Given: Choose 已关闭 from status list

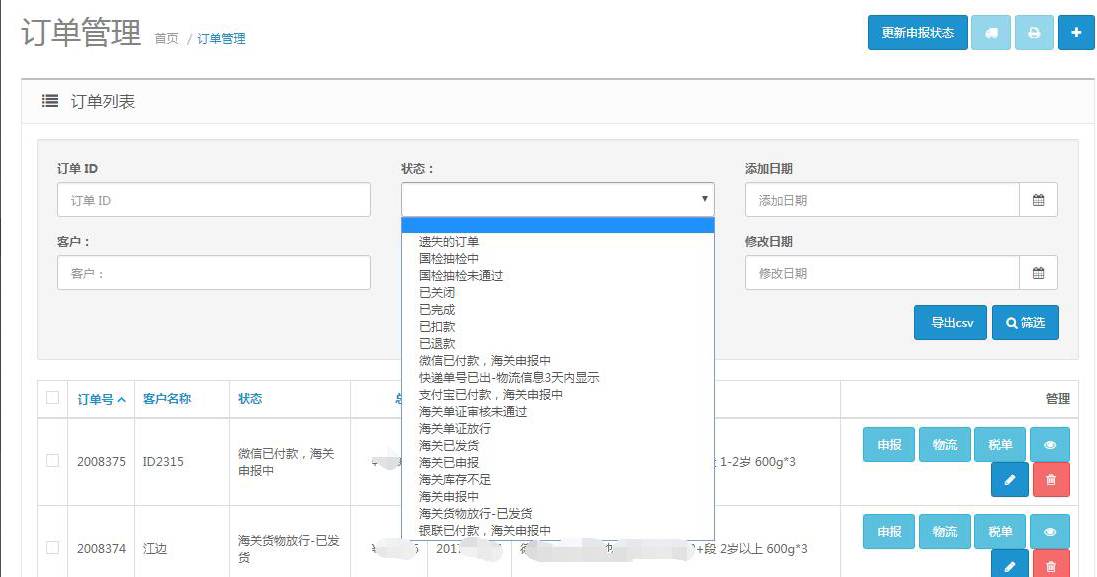Looking at the screenshot, I should click(437, 292).
